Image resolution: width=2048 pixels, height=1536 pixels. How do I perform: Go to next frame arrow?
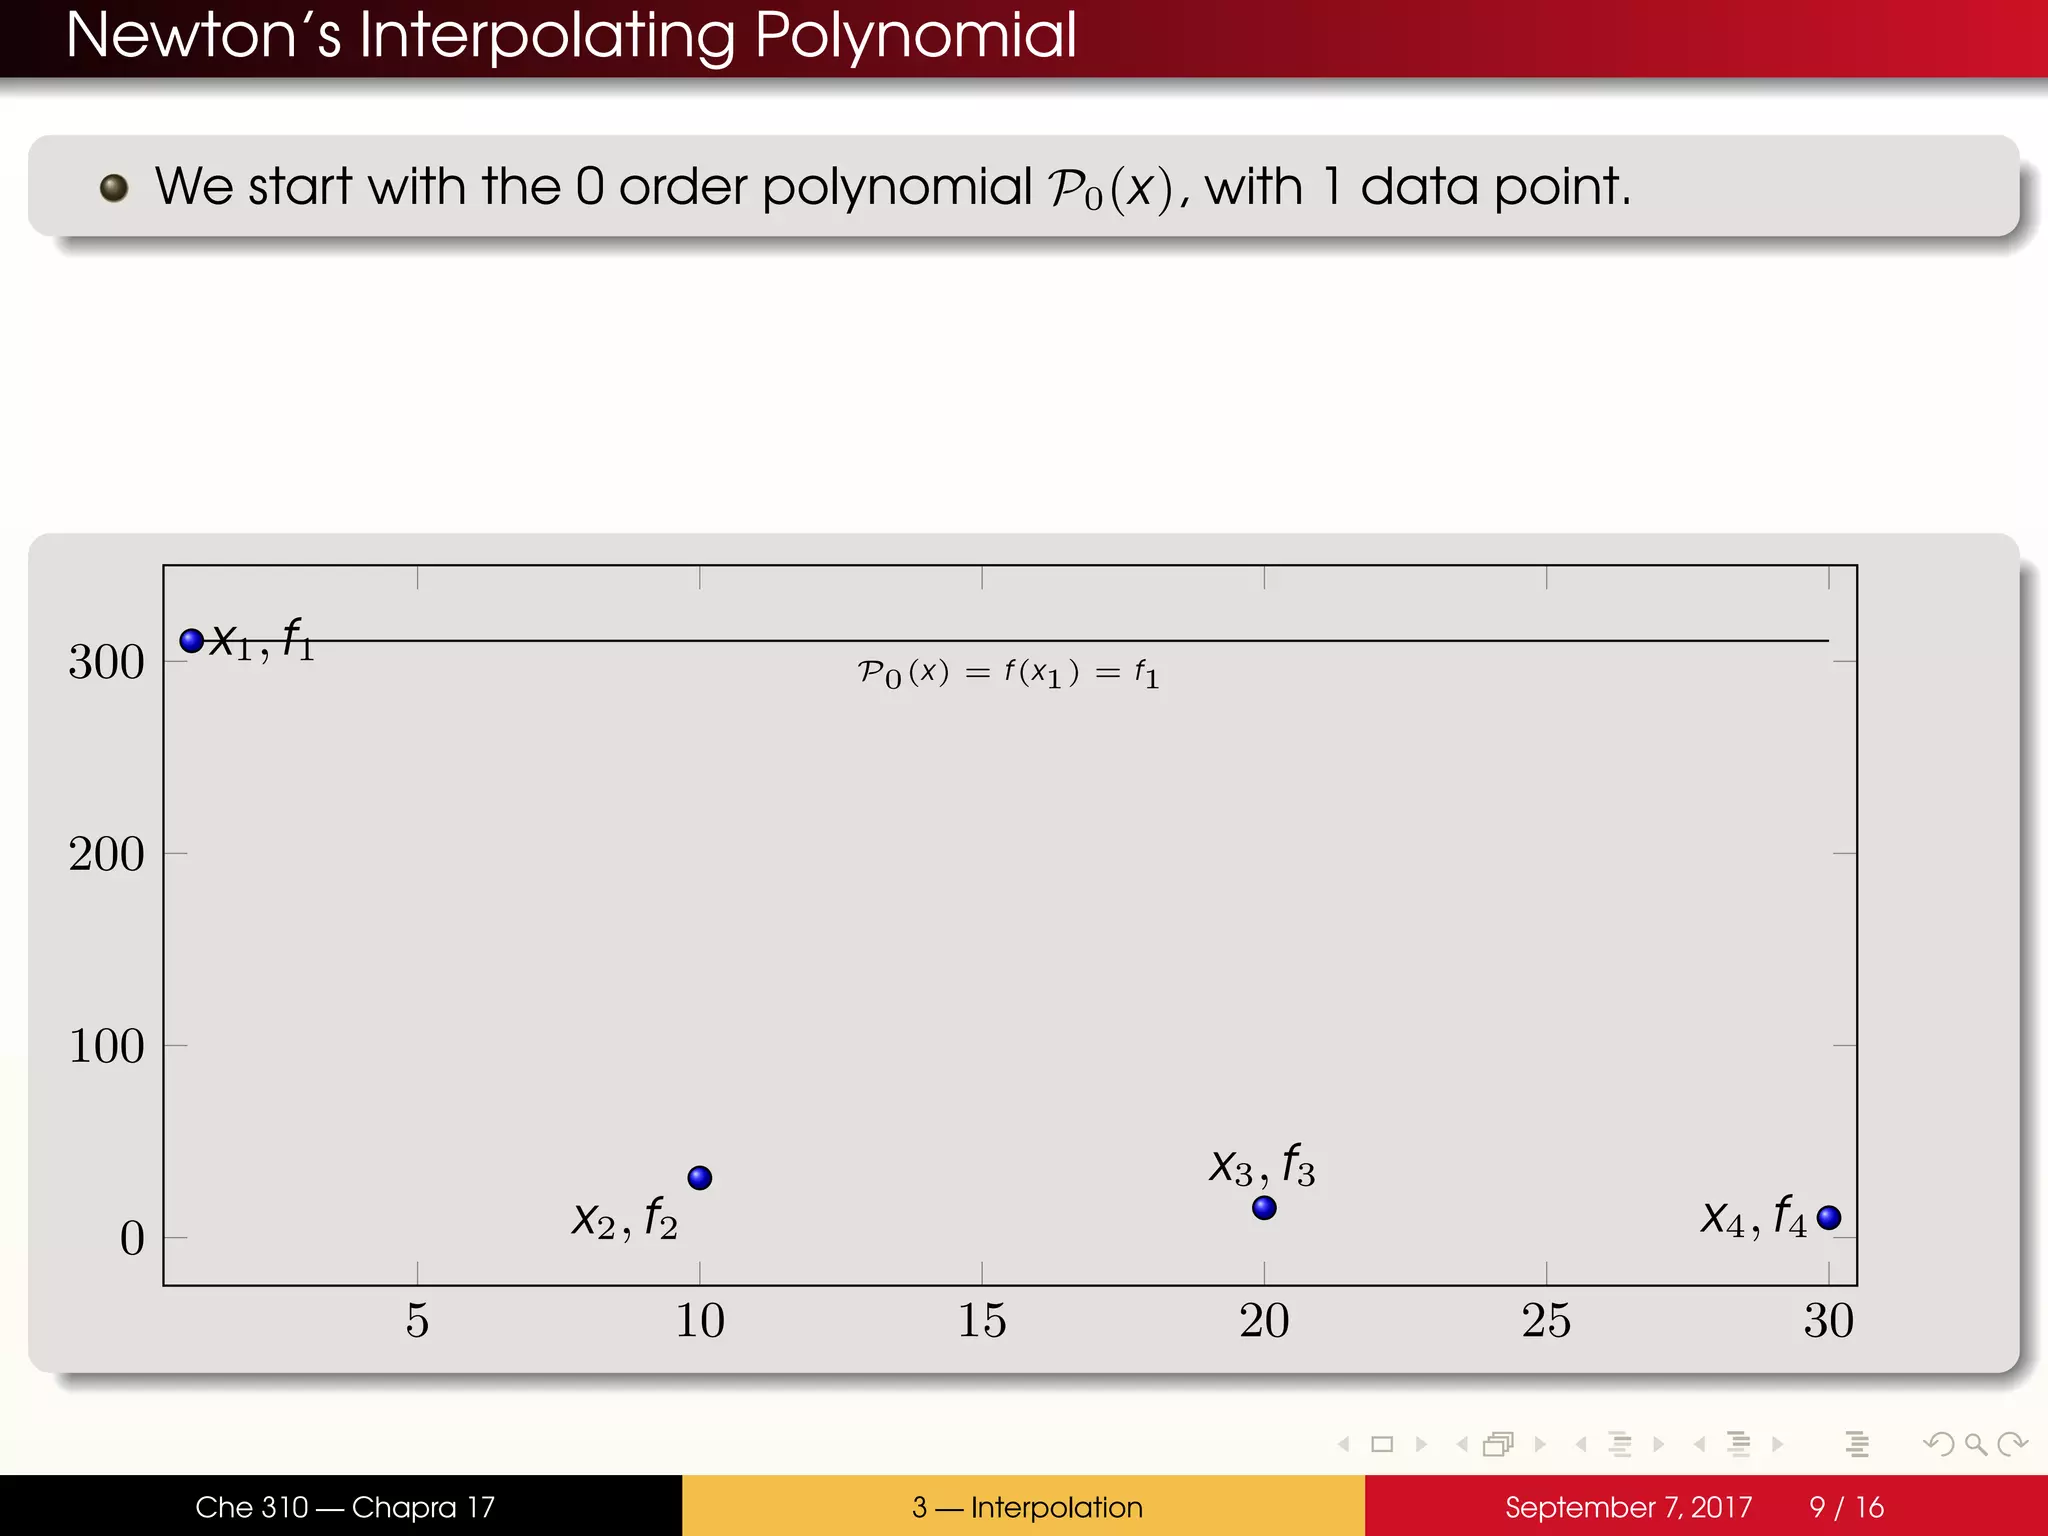click(1540, 1444)
